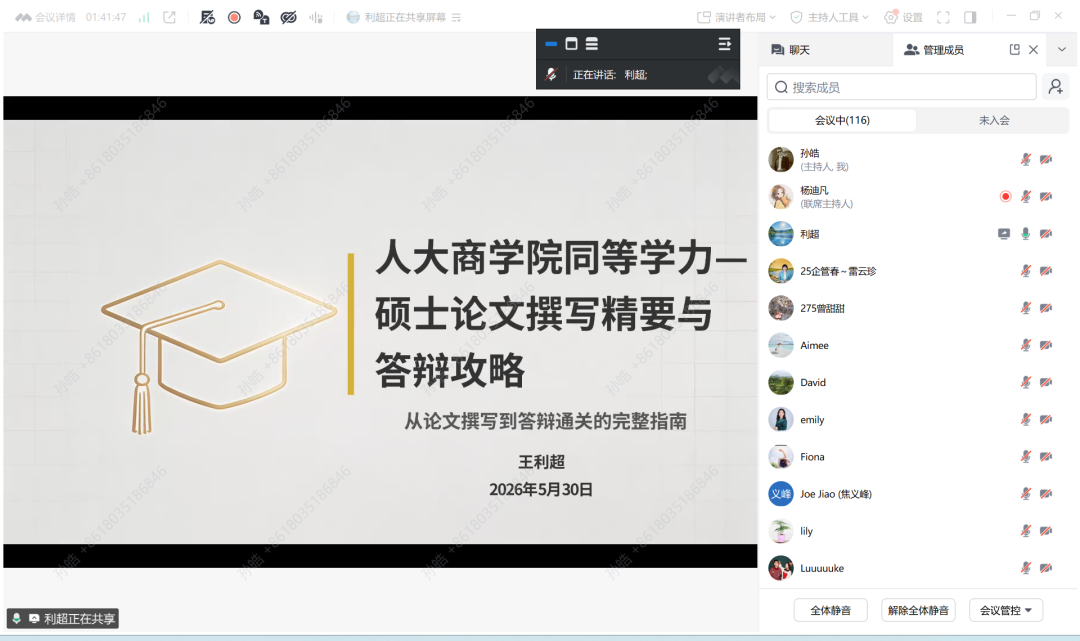
Task: Collapse the floating video bar with the arrow icon
Action: 724,43
